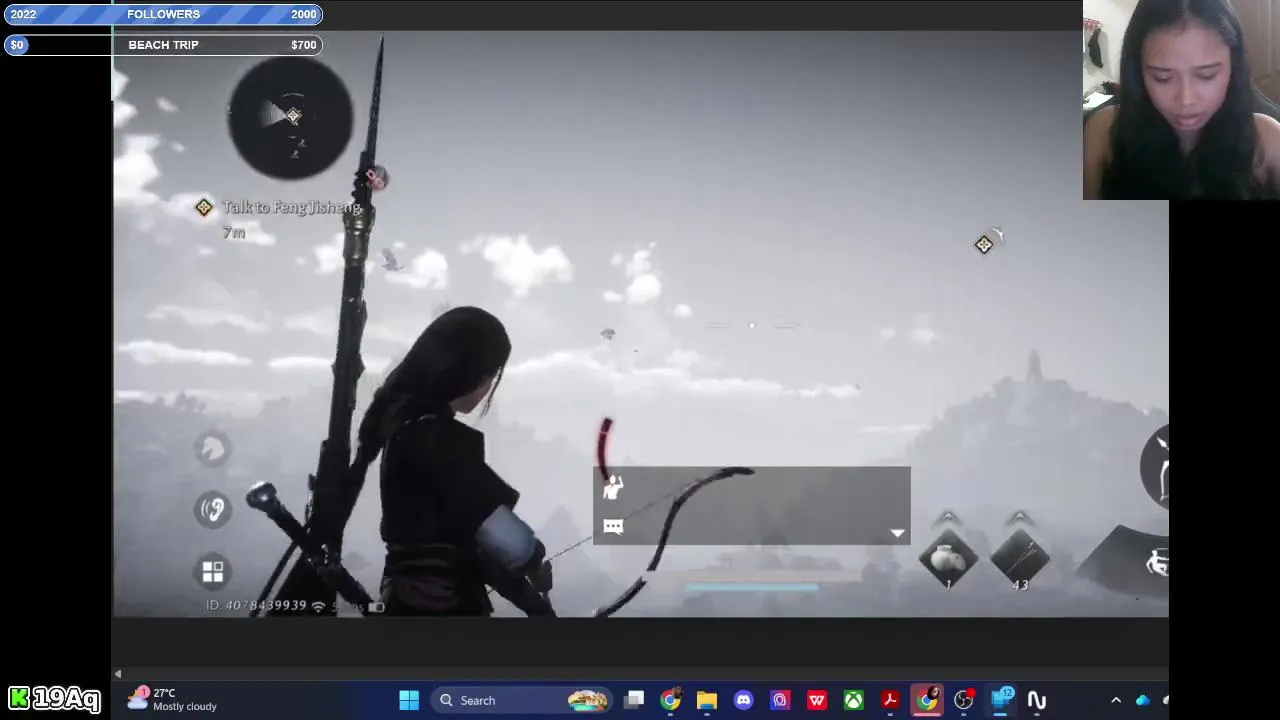Switch to the active Chrome profile window
This screenshot has height=720, width=1280.
pyautogui.click(x=927, y=700)
